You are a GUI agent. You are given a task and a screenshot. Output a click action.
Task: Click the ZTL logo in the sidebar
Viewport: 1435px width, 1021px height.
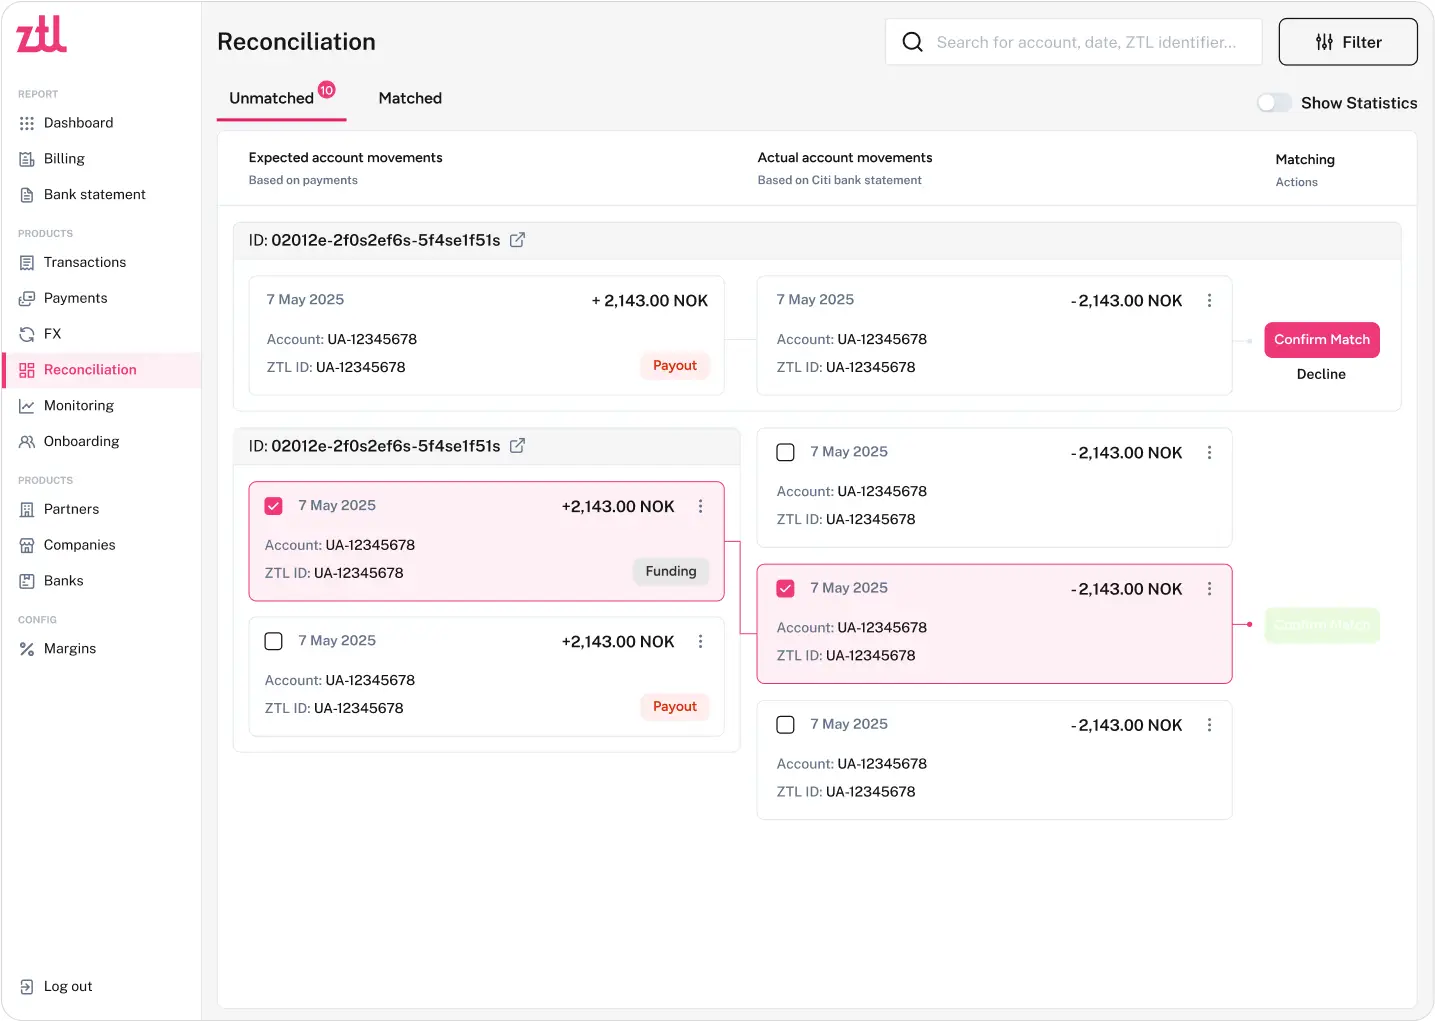pyautogui.click(x=41, y=34)
